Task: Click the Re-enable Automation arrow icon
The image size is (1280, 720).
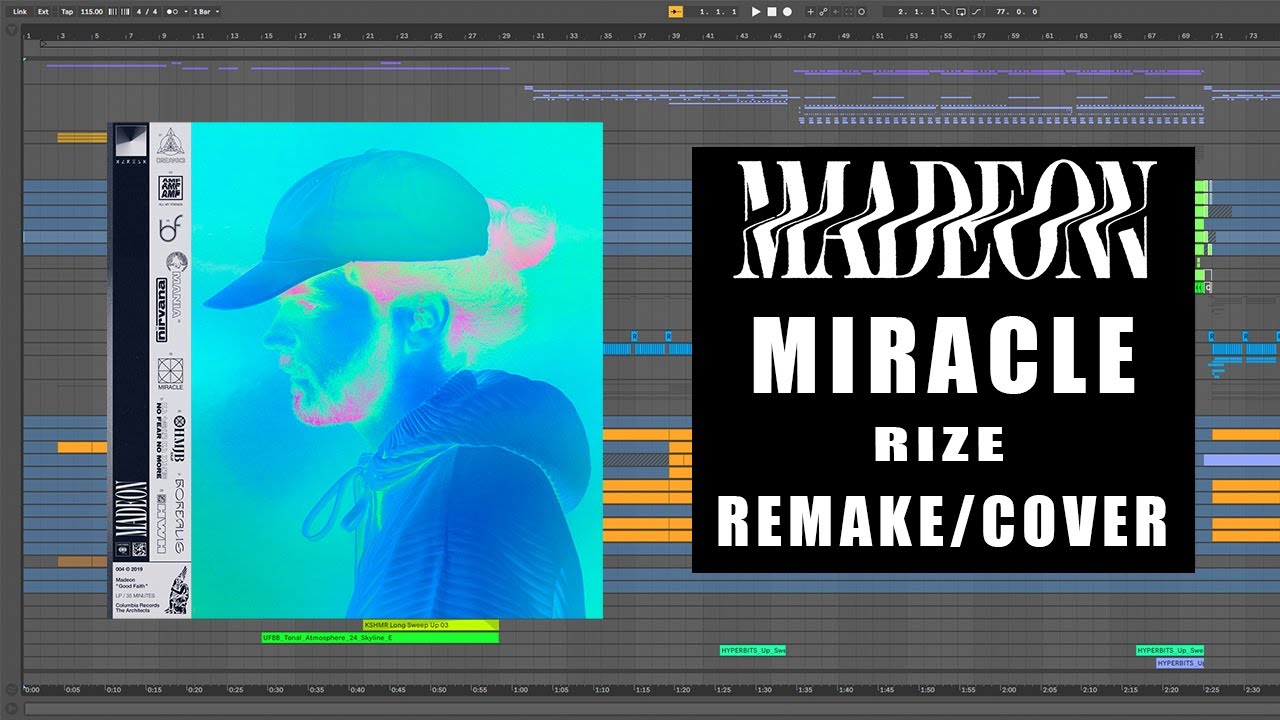Action: 836,12
